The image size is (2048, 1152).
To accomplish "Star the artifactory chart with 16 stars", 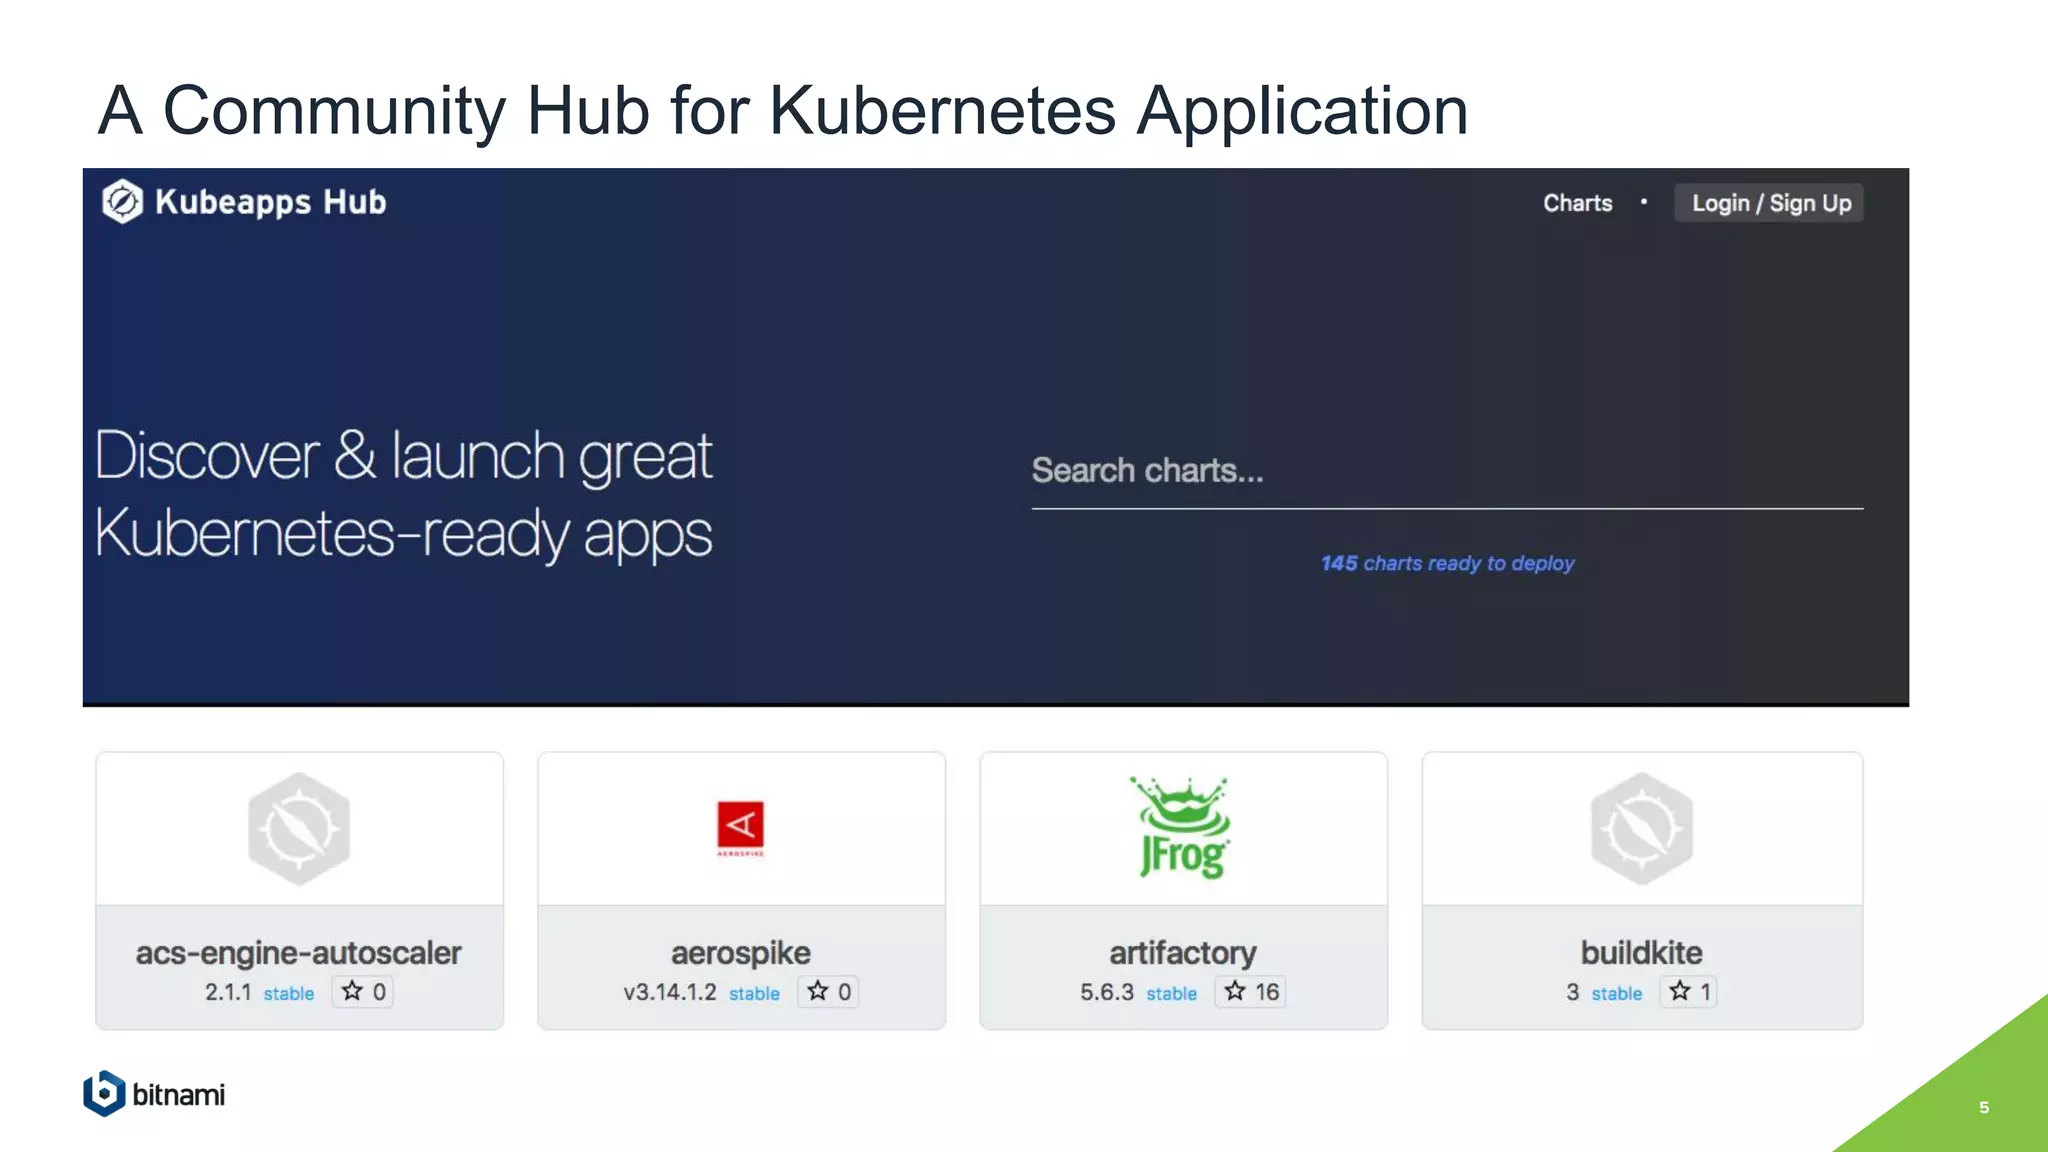I will pos(1250,991).
